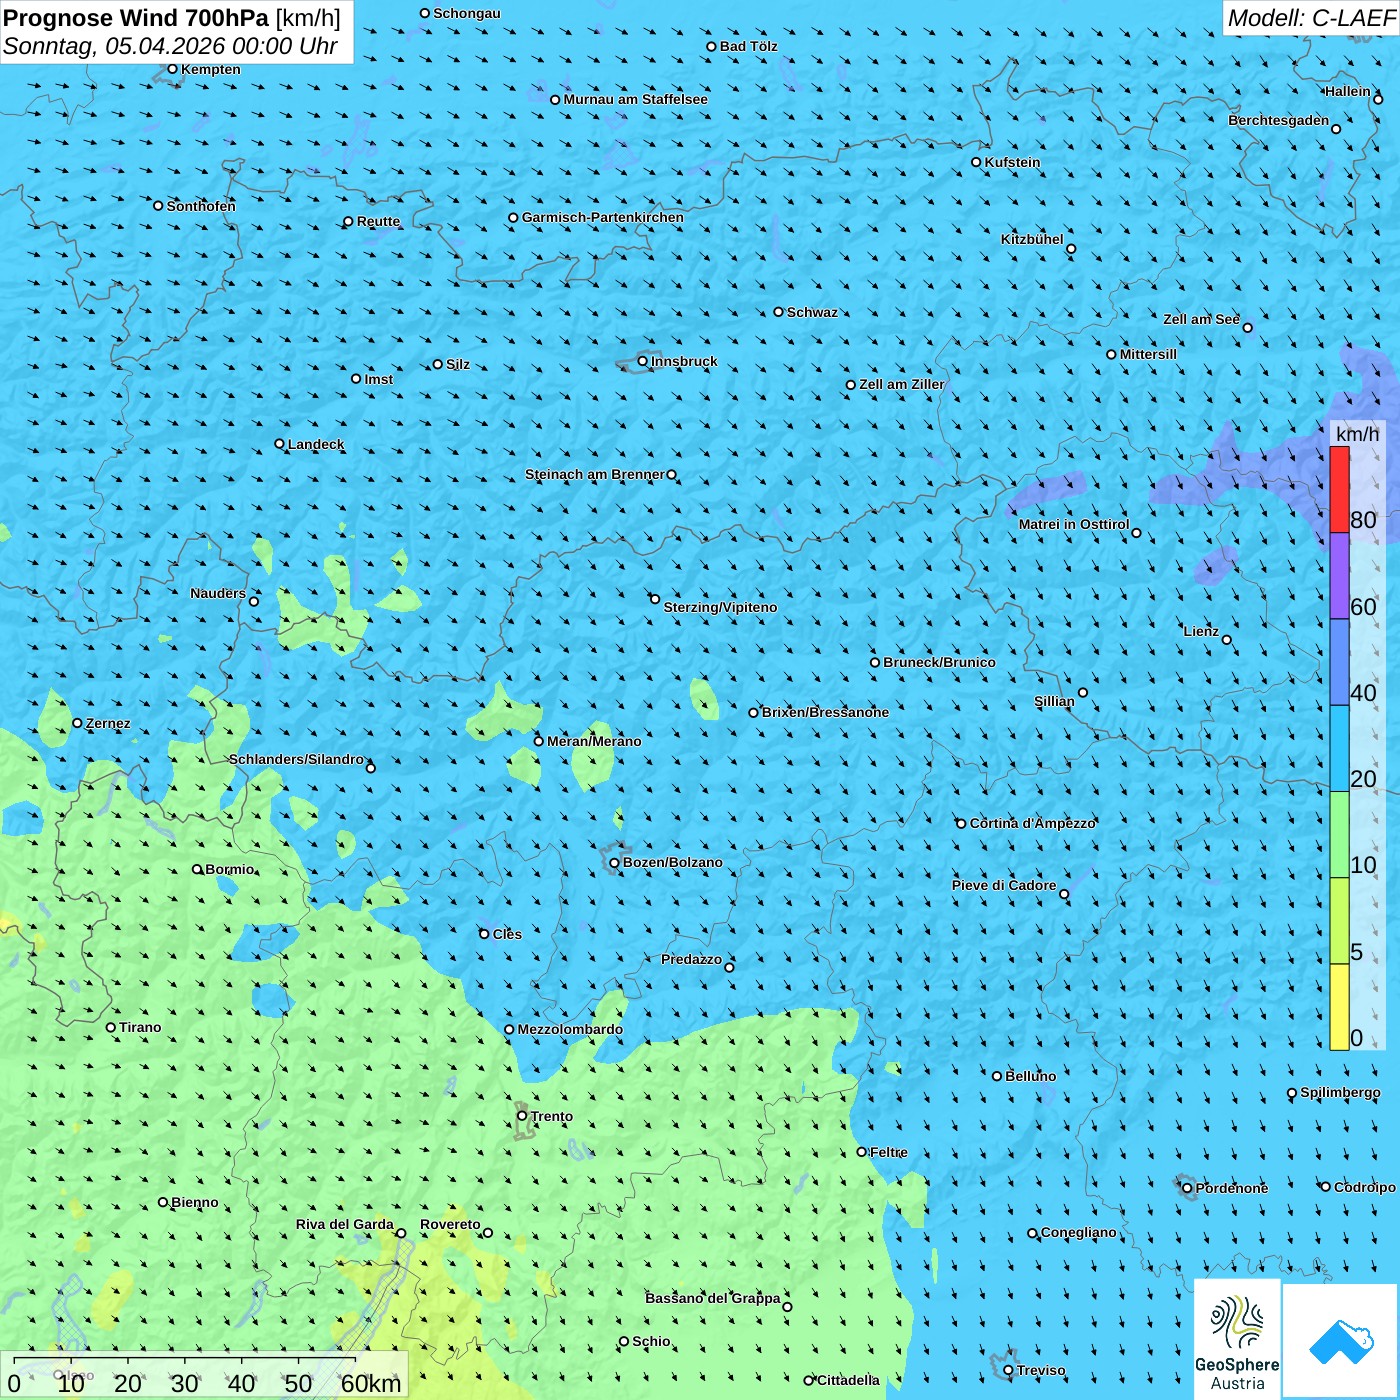Select the Sterzing/Vipiteno label

[x=720, y=607]
